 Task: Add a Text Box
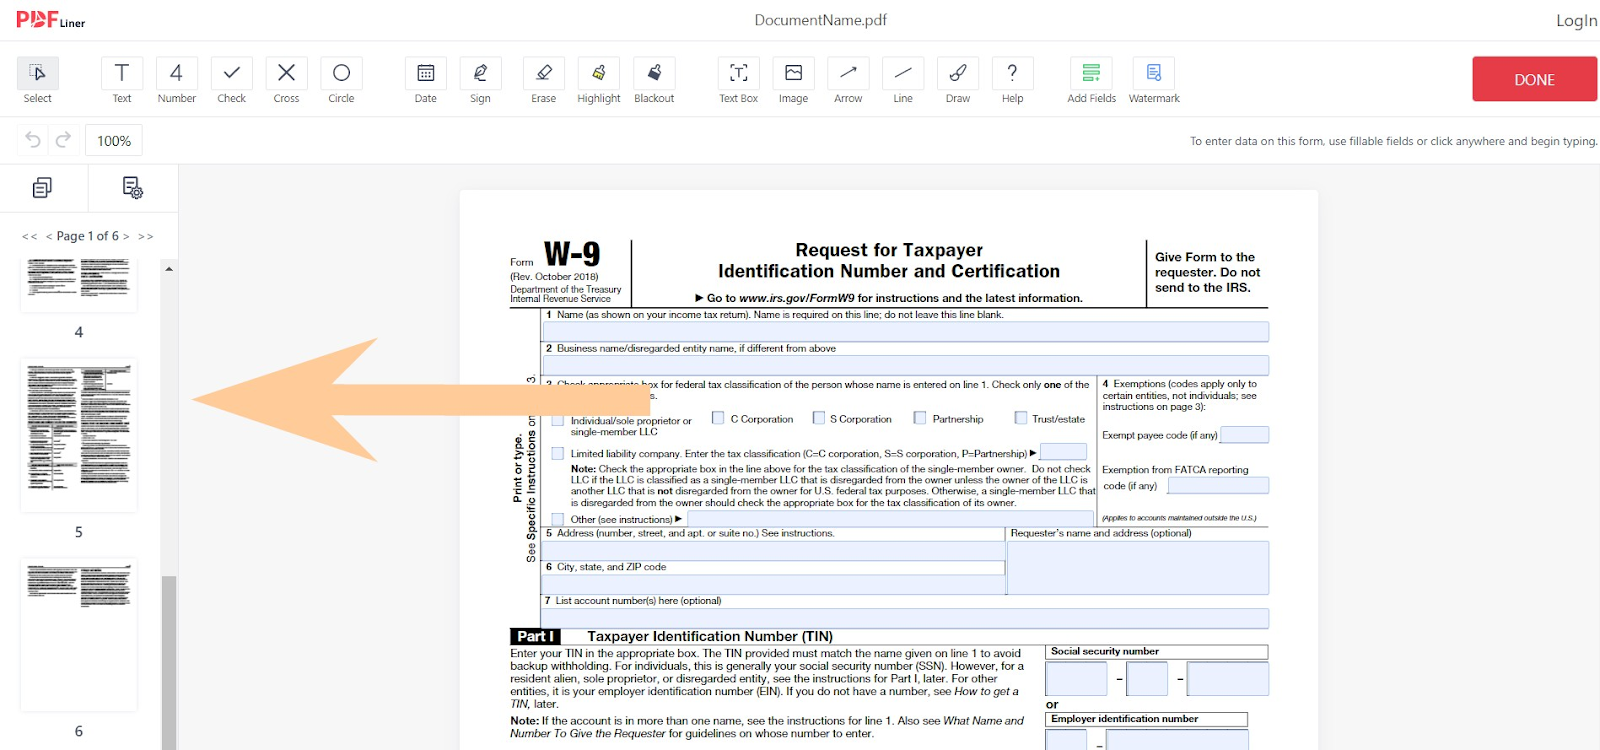pos(739,80)
